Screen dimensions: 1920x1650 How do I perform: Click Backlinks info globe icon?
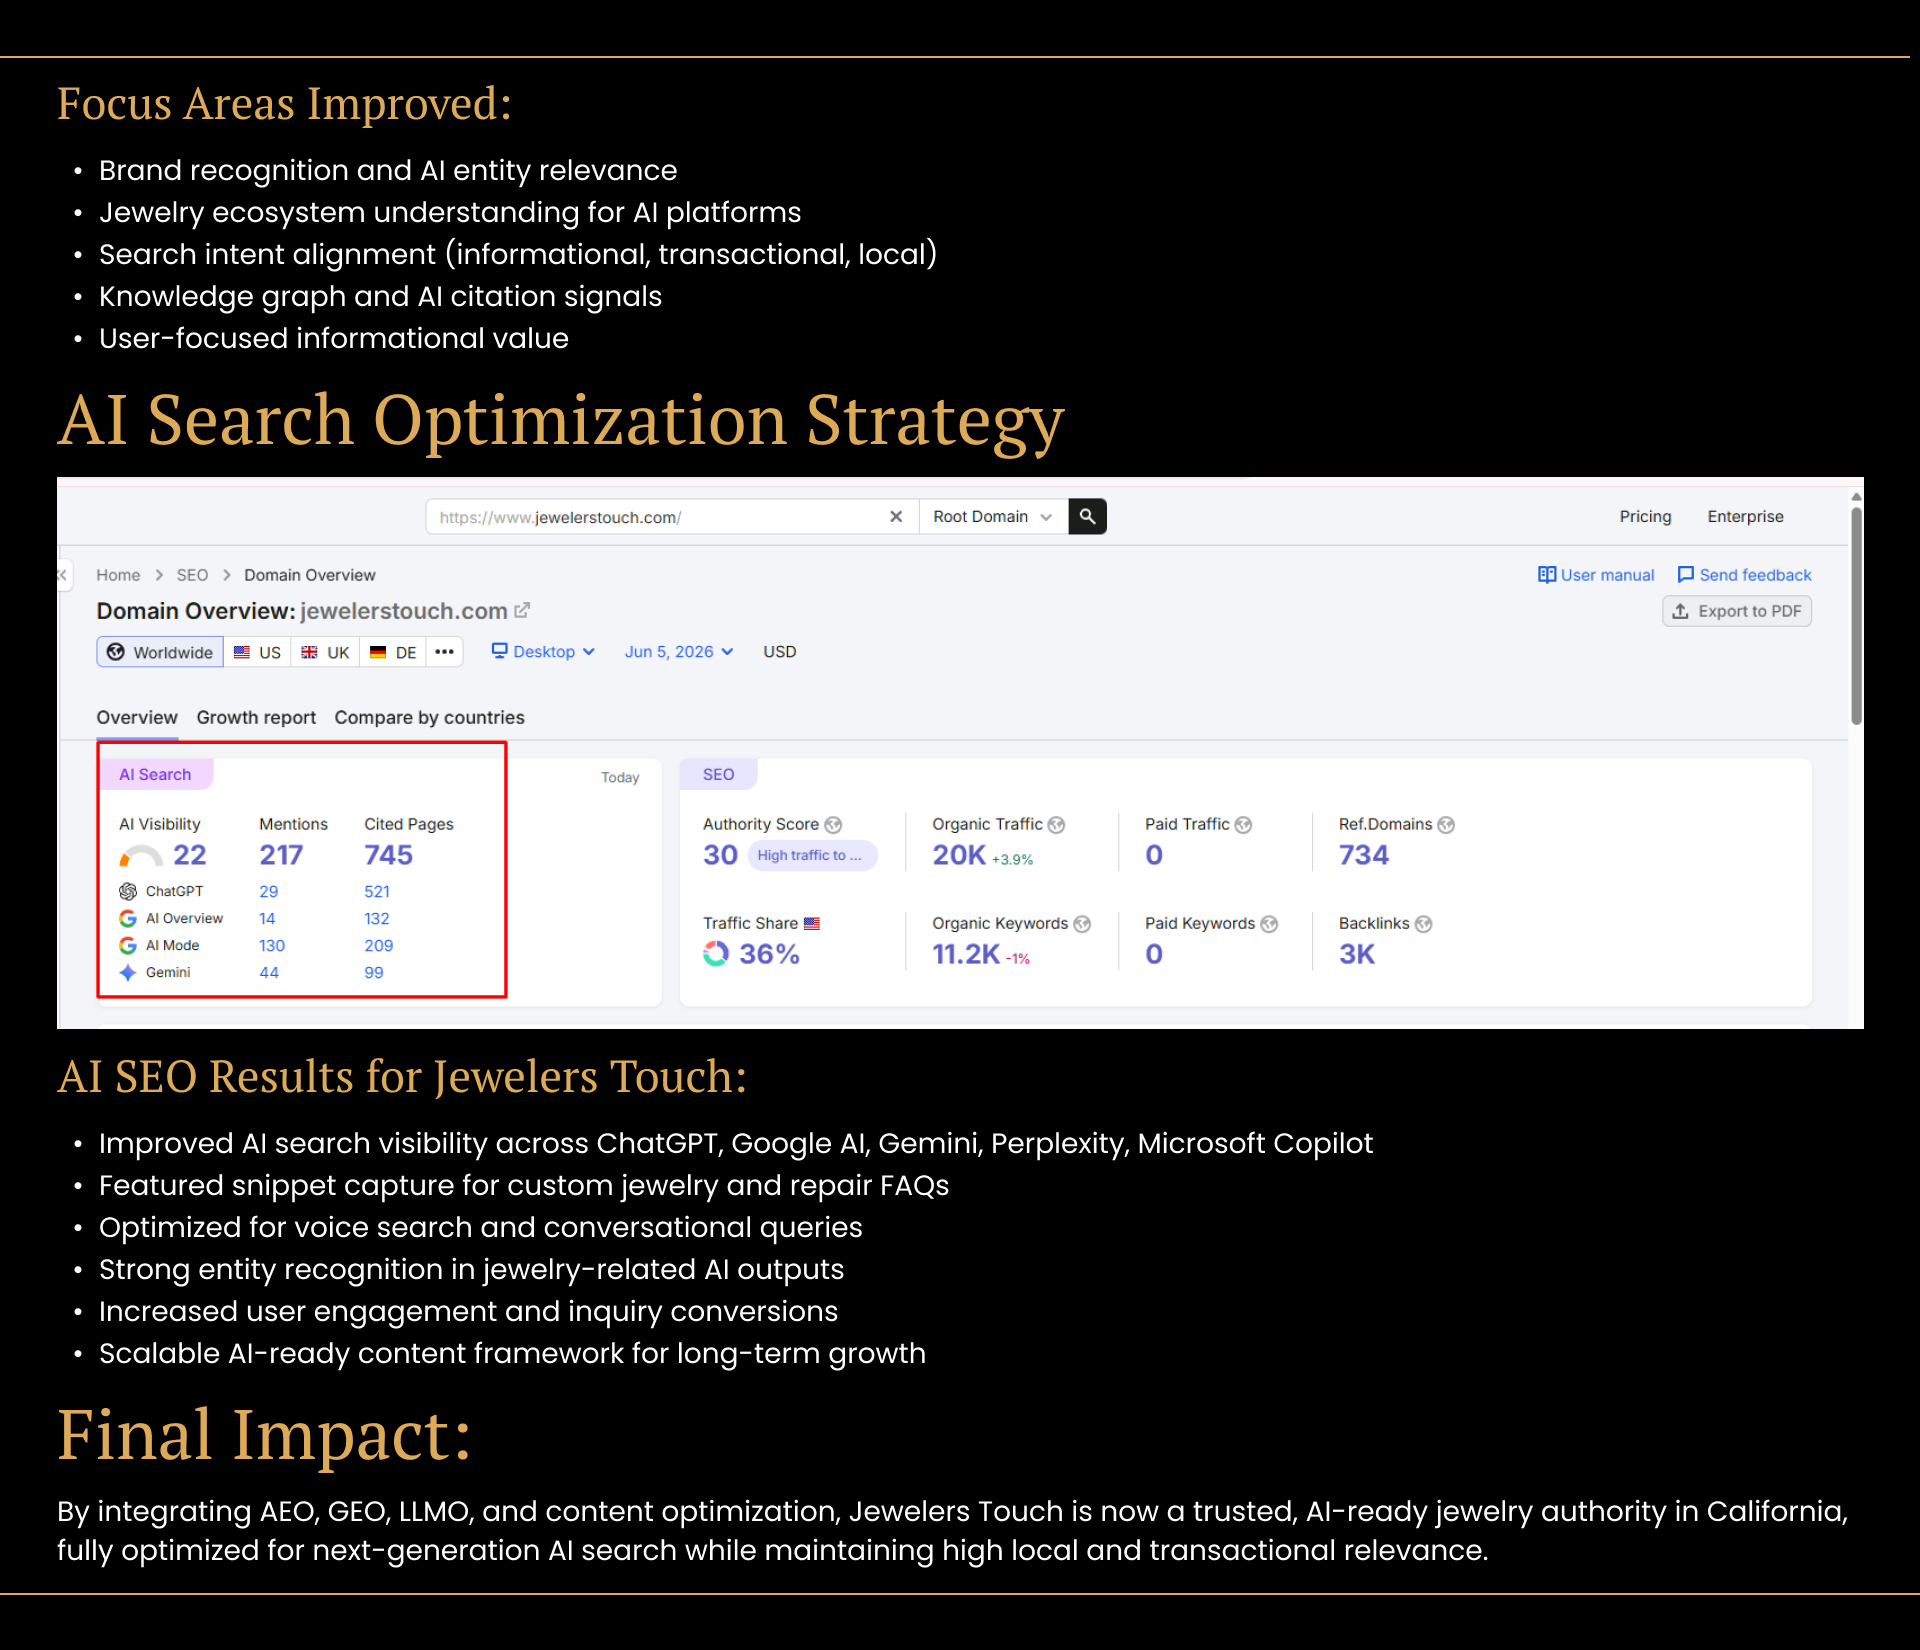click(x=1423, y=924)
